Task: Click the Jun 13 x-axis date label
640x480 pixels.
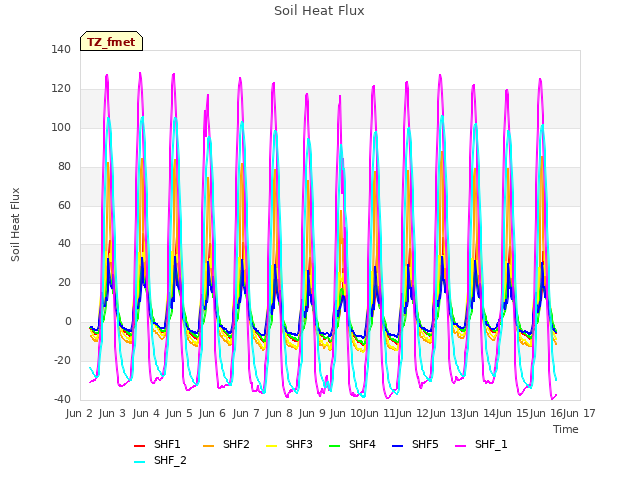Action: [x=446, y=413]
